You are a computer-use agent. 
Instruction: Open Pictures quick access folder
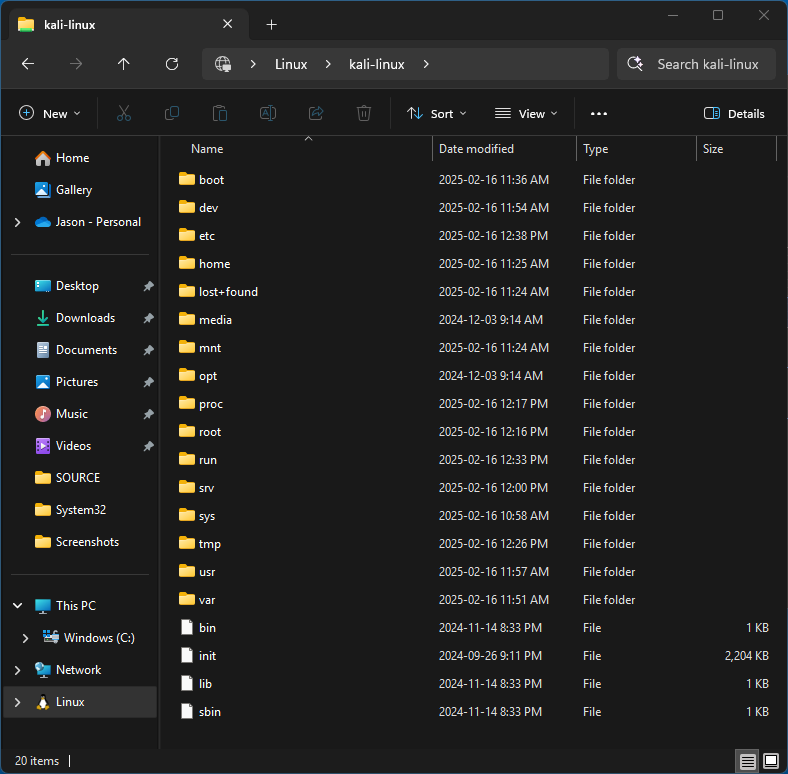pos(80,382)
